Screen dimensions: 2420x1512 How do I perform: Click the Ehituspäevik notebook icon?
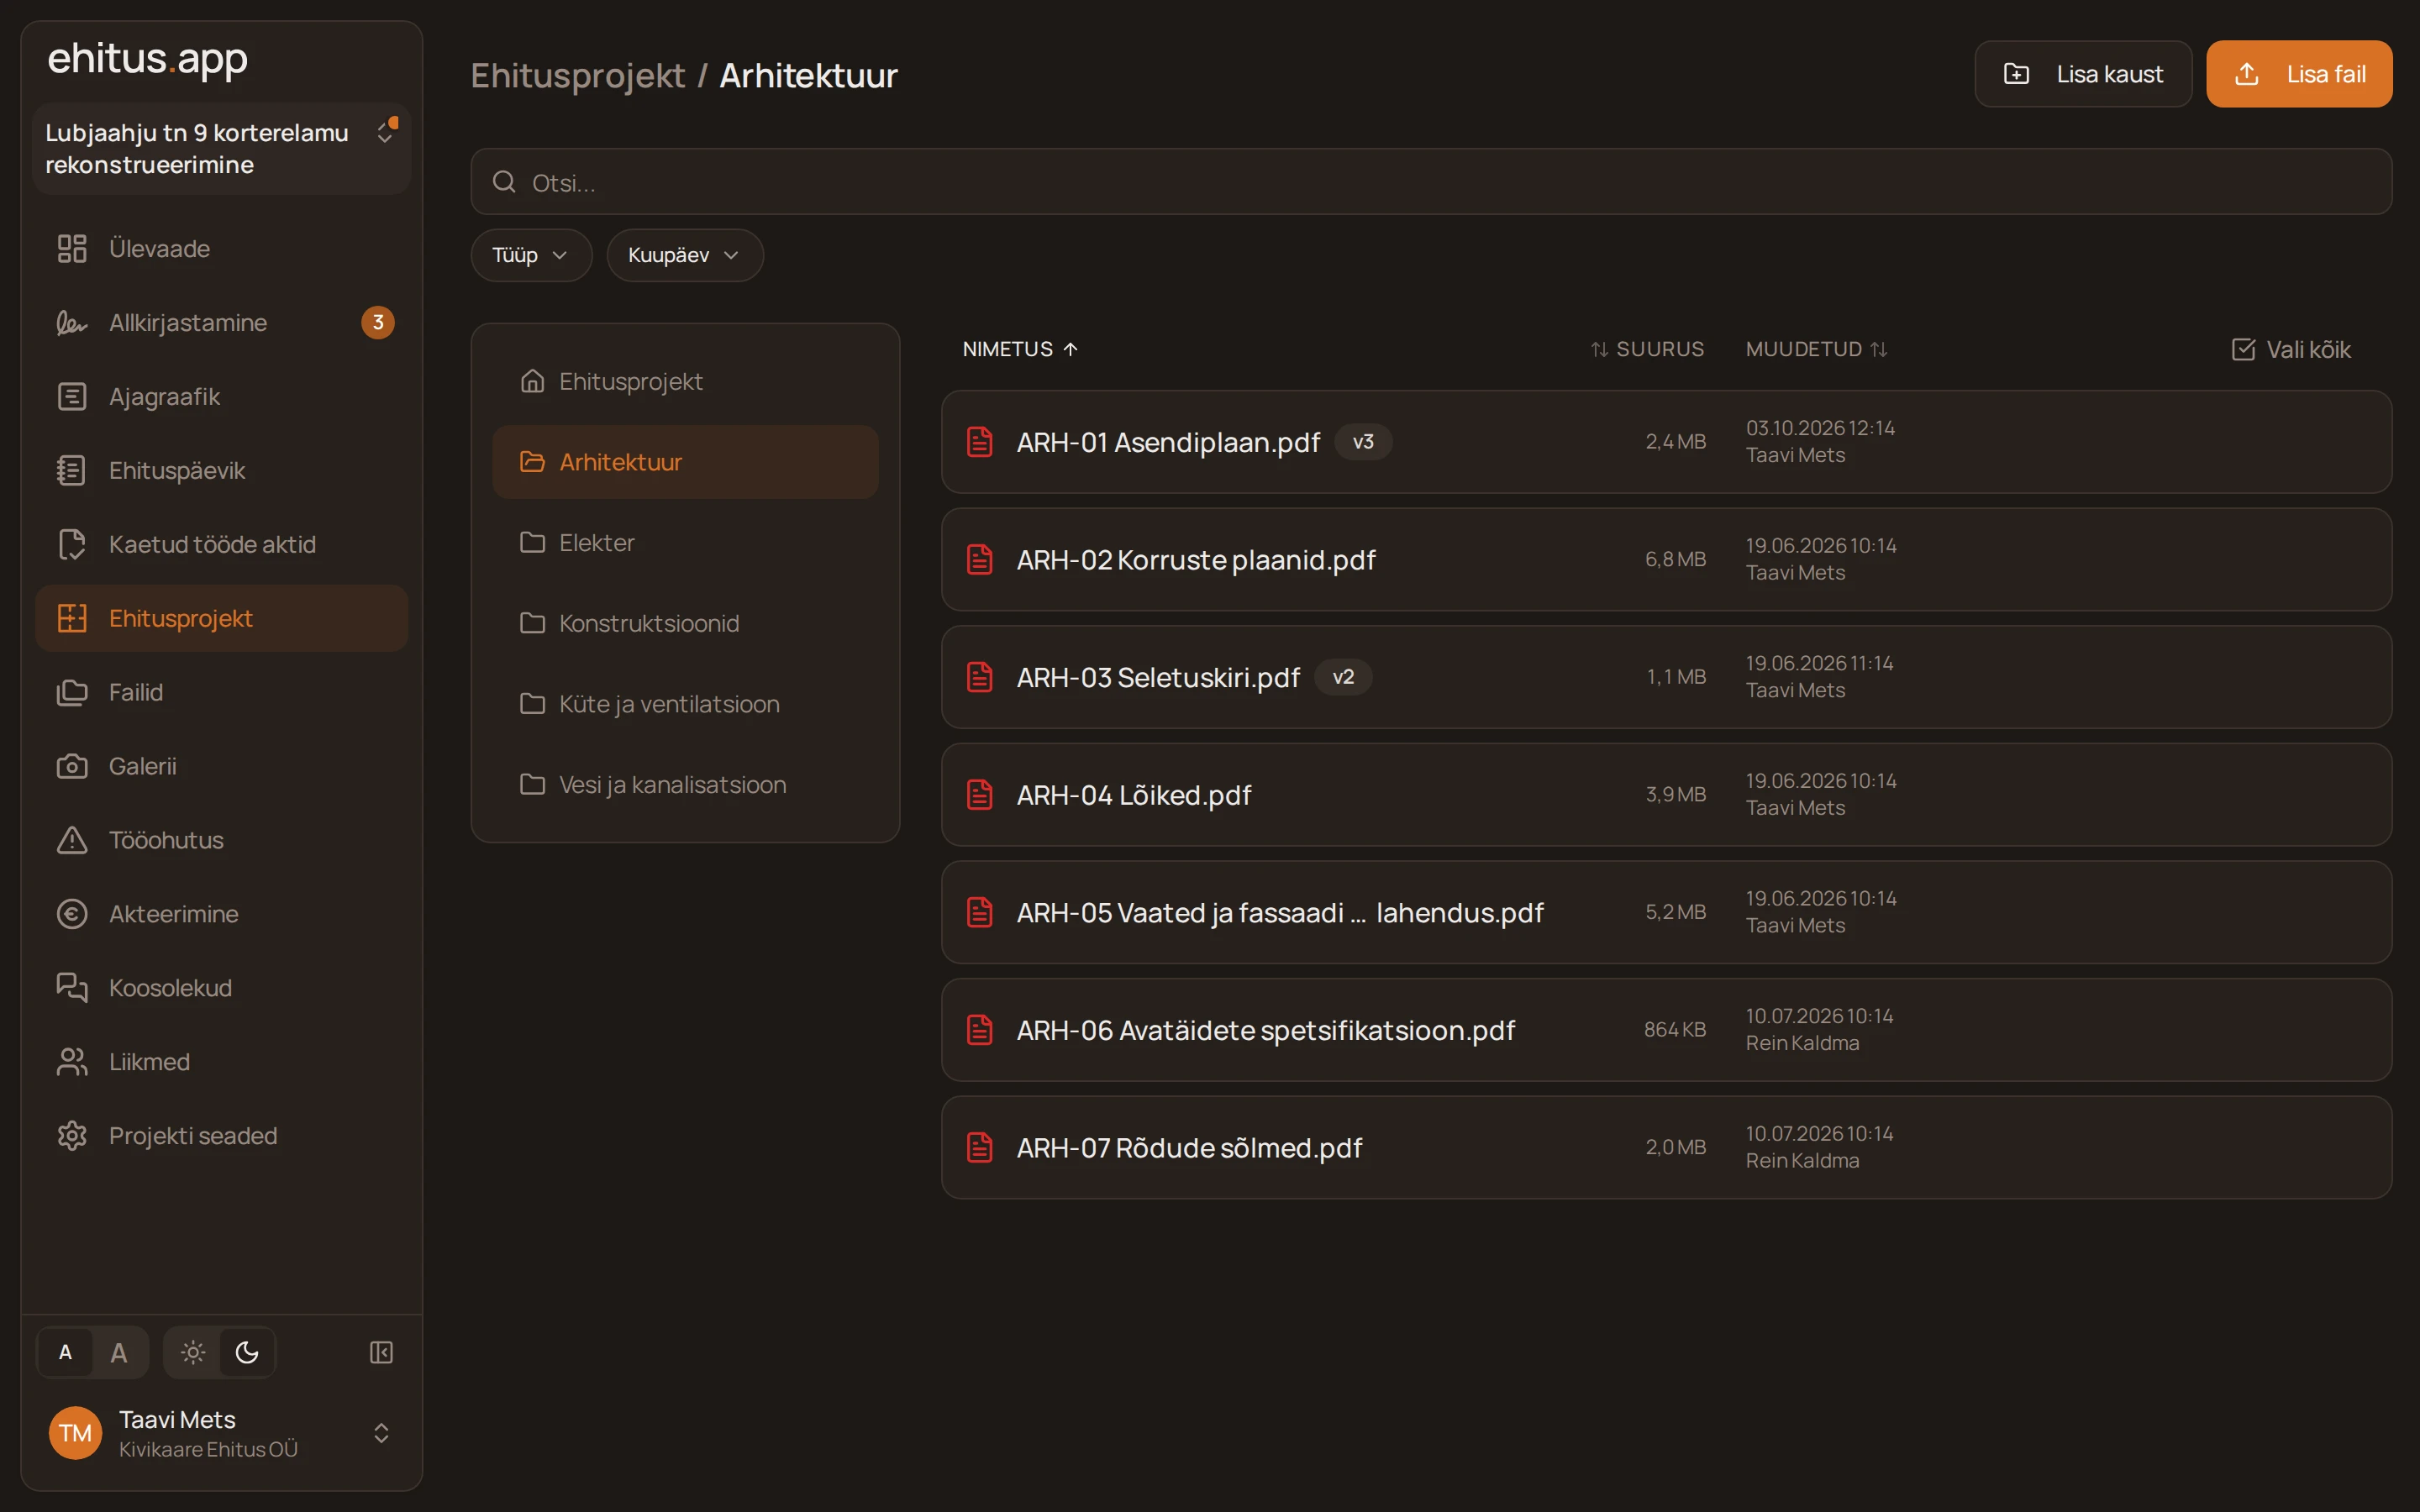tap(72, 470)
